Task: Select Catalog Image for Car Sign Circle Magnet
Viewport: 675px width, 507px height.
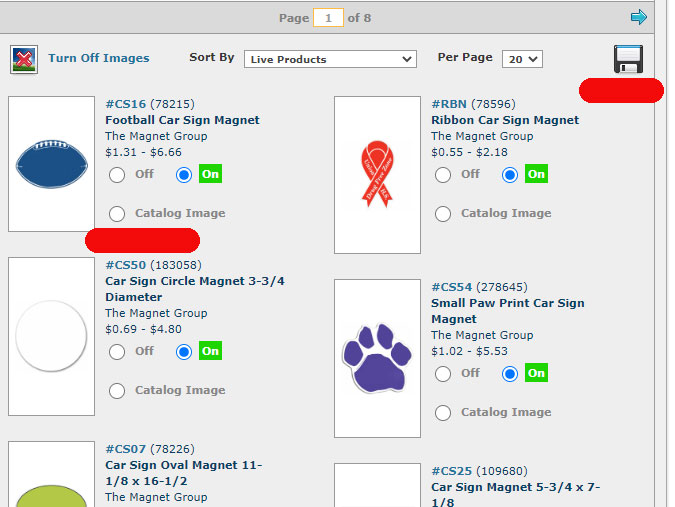Action: pos(117,390)
